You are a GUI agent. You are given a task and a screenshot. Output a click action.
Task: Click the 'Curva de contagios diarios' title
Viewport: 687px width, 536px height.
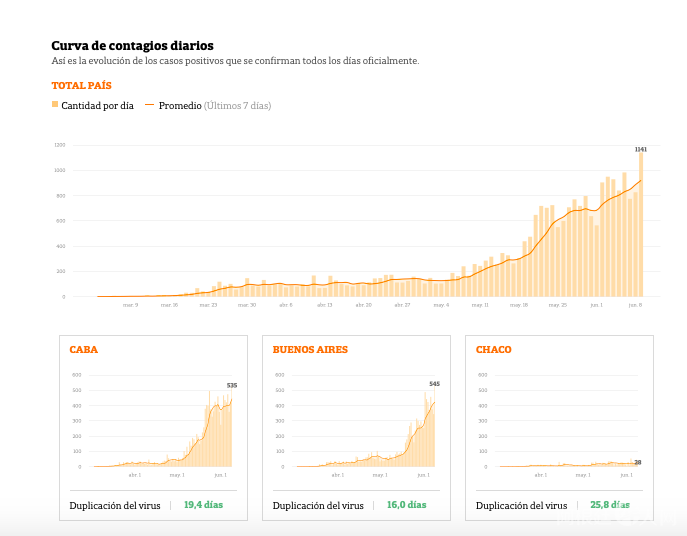tap(132, 46)
